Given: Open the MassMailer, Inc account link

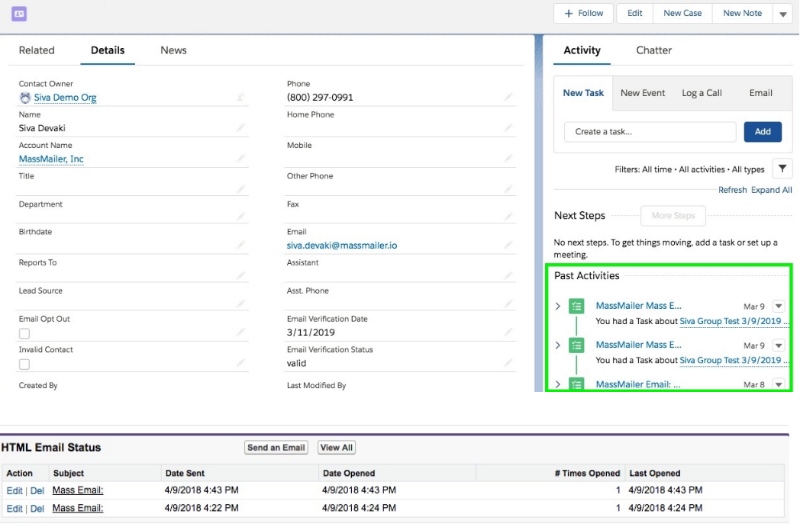Looking at the screenshot, I should point(51,159).
